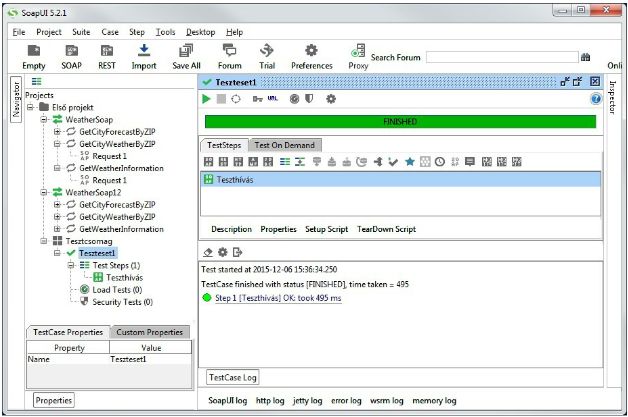
Task: Click the TestCase Log button
Action: click(233, 377)
